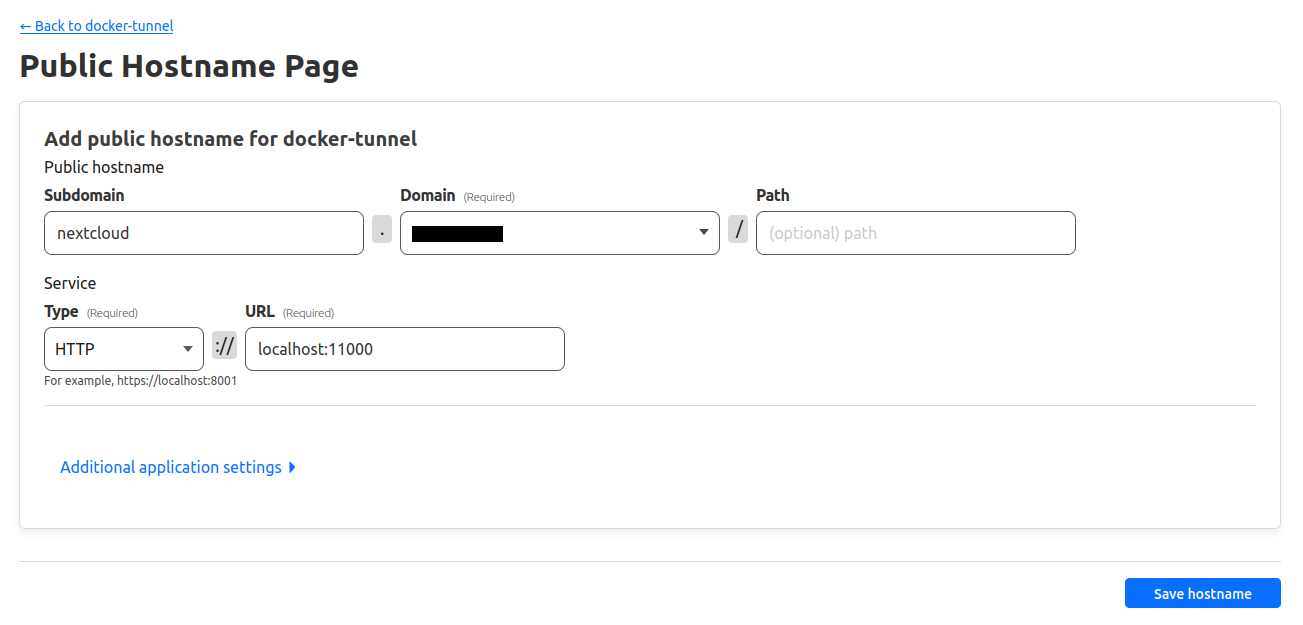Open the Service Type selector showing HTTP
This screenshot has width=1303, height=625.
tap(124, 349)
